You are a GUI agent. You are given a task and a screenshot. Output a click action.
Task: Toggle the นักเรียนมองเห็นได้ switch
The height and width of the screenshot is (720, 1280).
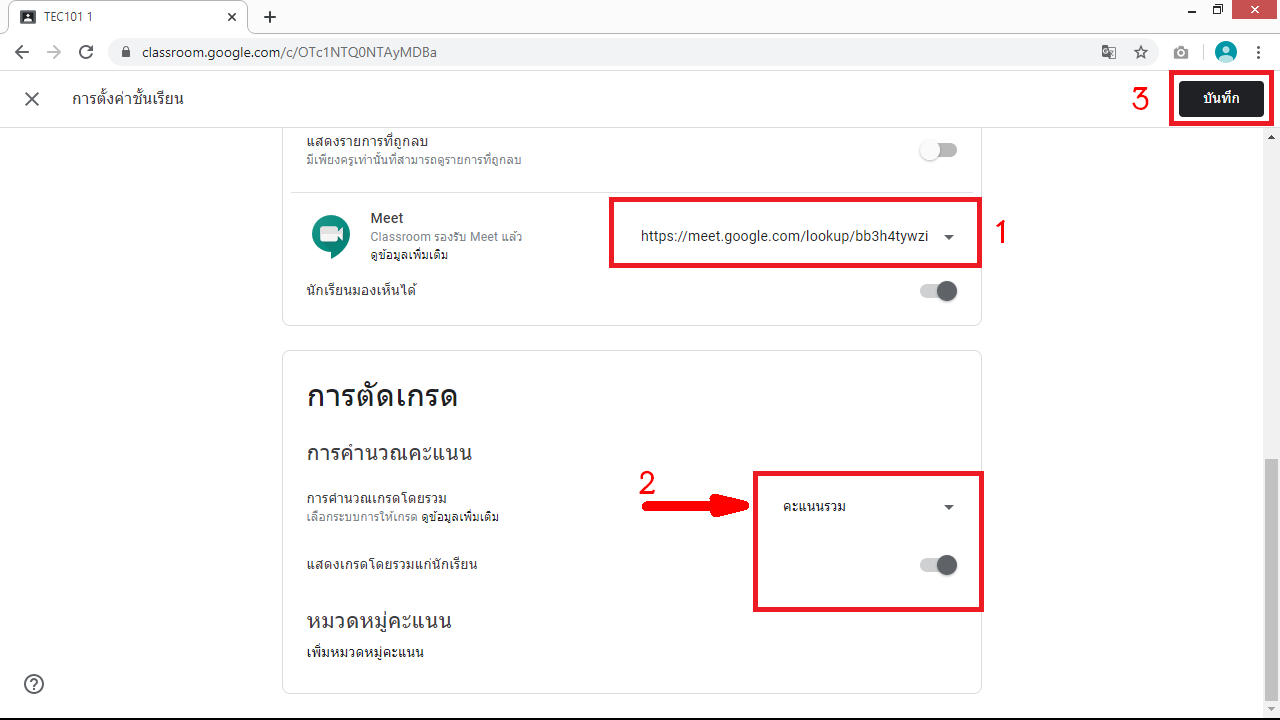[x=938, y=291]
